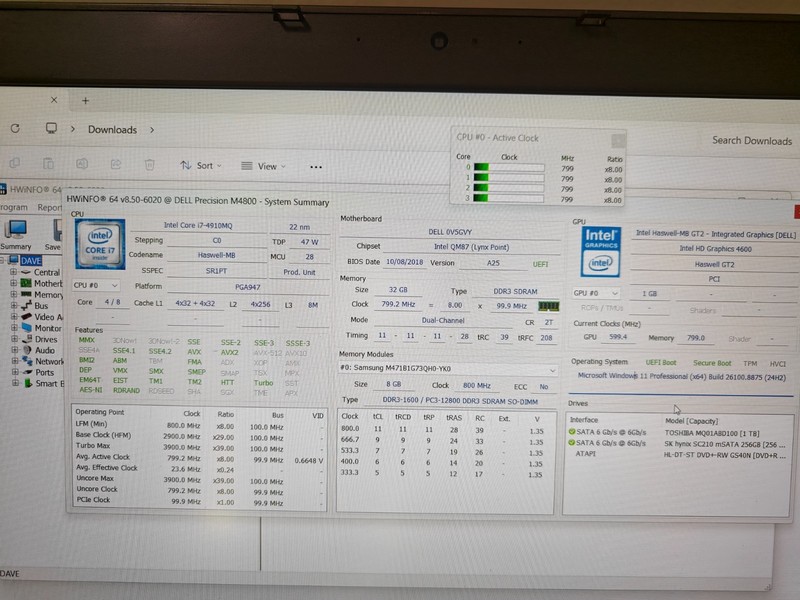Open the View dropdown

tap(263, 166)
